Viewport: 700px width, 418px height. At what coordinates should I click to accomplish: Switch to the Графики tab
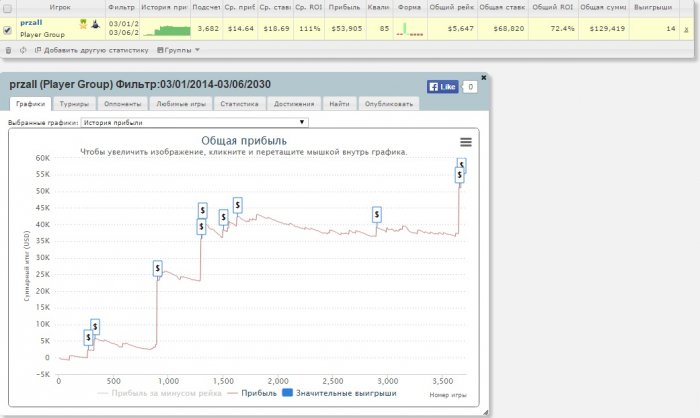pos(30,104)
